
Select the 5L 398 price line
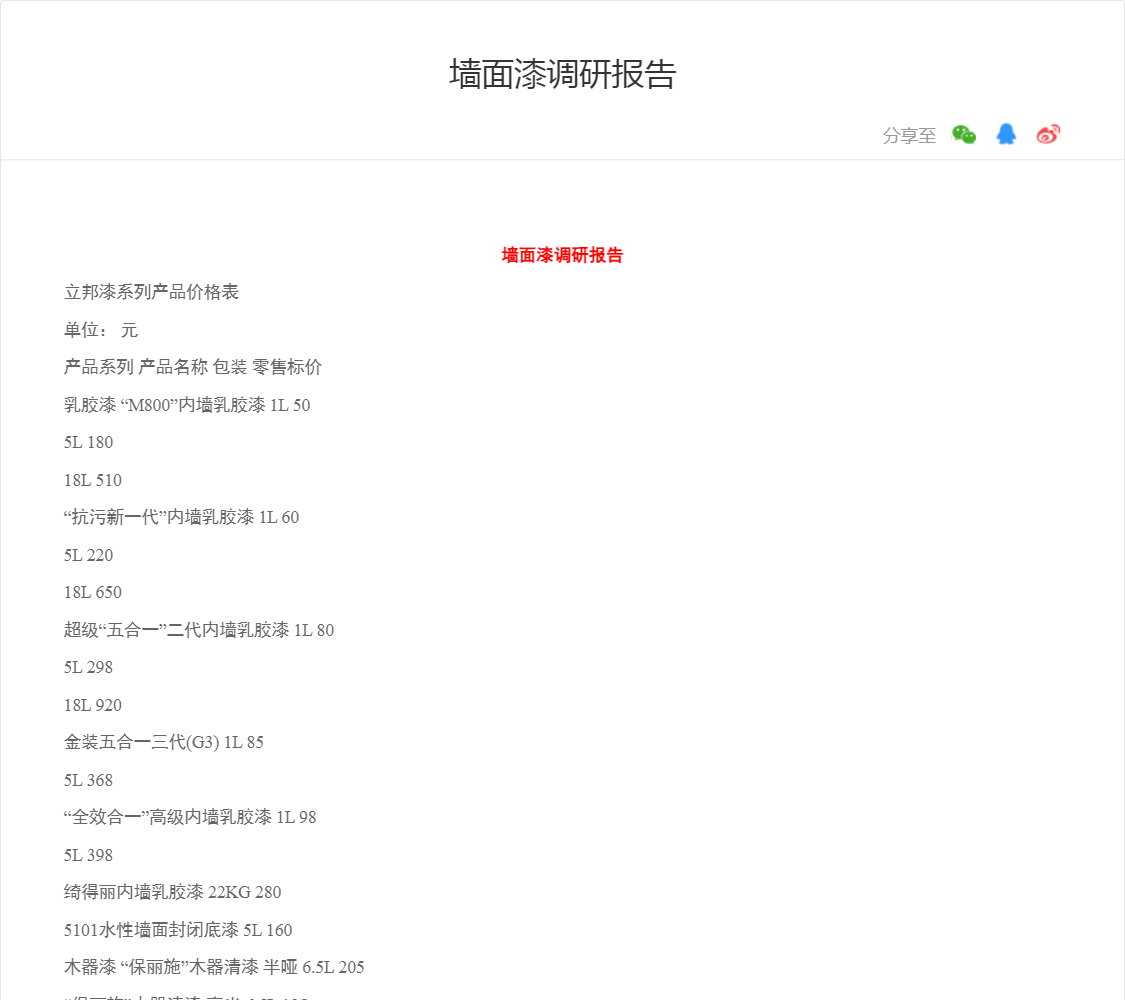click(88, 854)
